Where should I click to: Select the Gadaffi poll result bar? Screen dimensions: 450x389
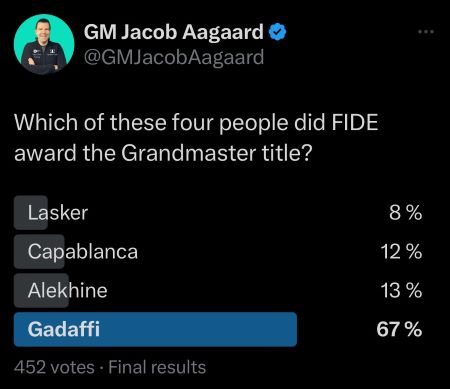pos(155,329)
